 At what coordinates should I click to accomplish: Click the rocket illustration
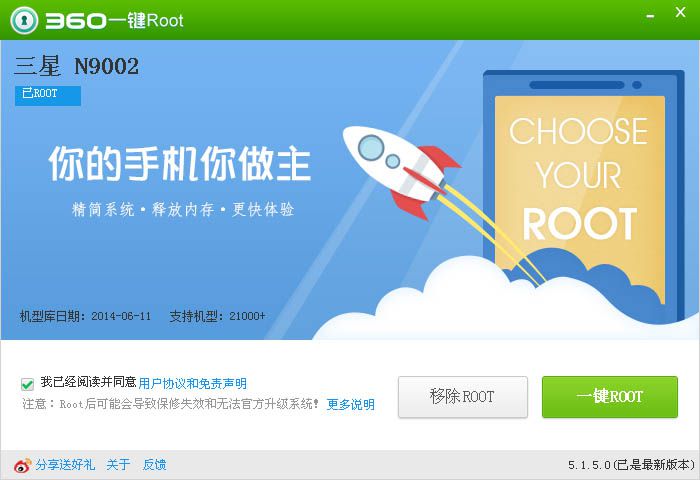(x=401, y=172)
